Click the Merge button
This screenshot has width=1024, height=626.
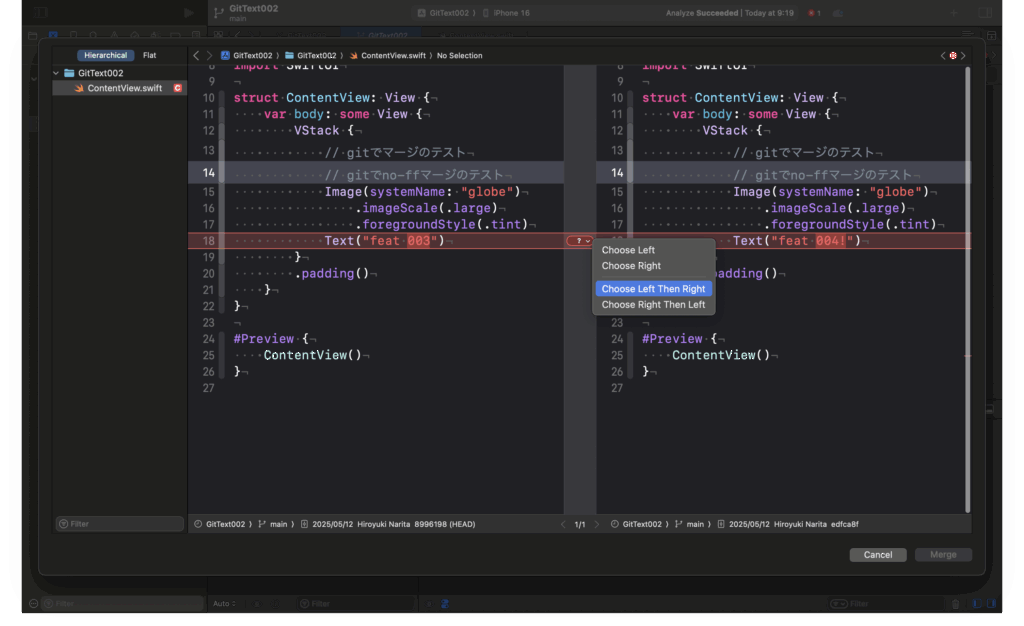(x=943, y=555)
